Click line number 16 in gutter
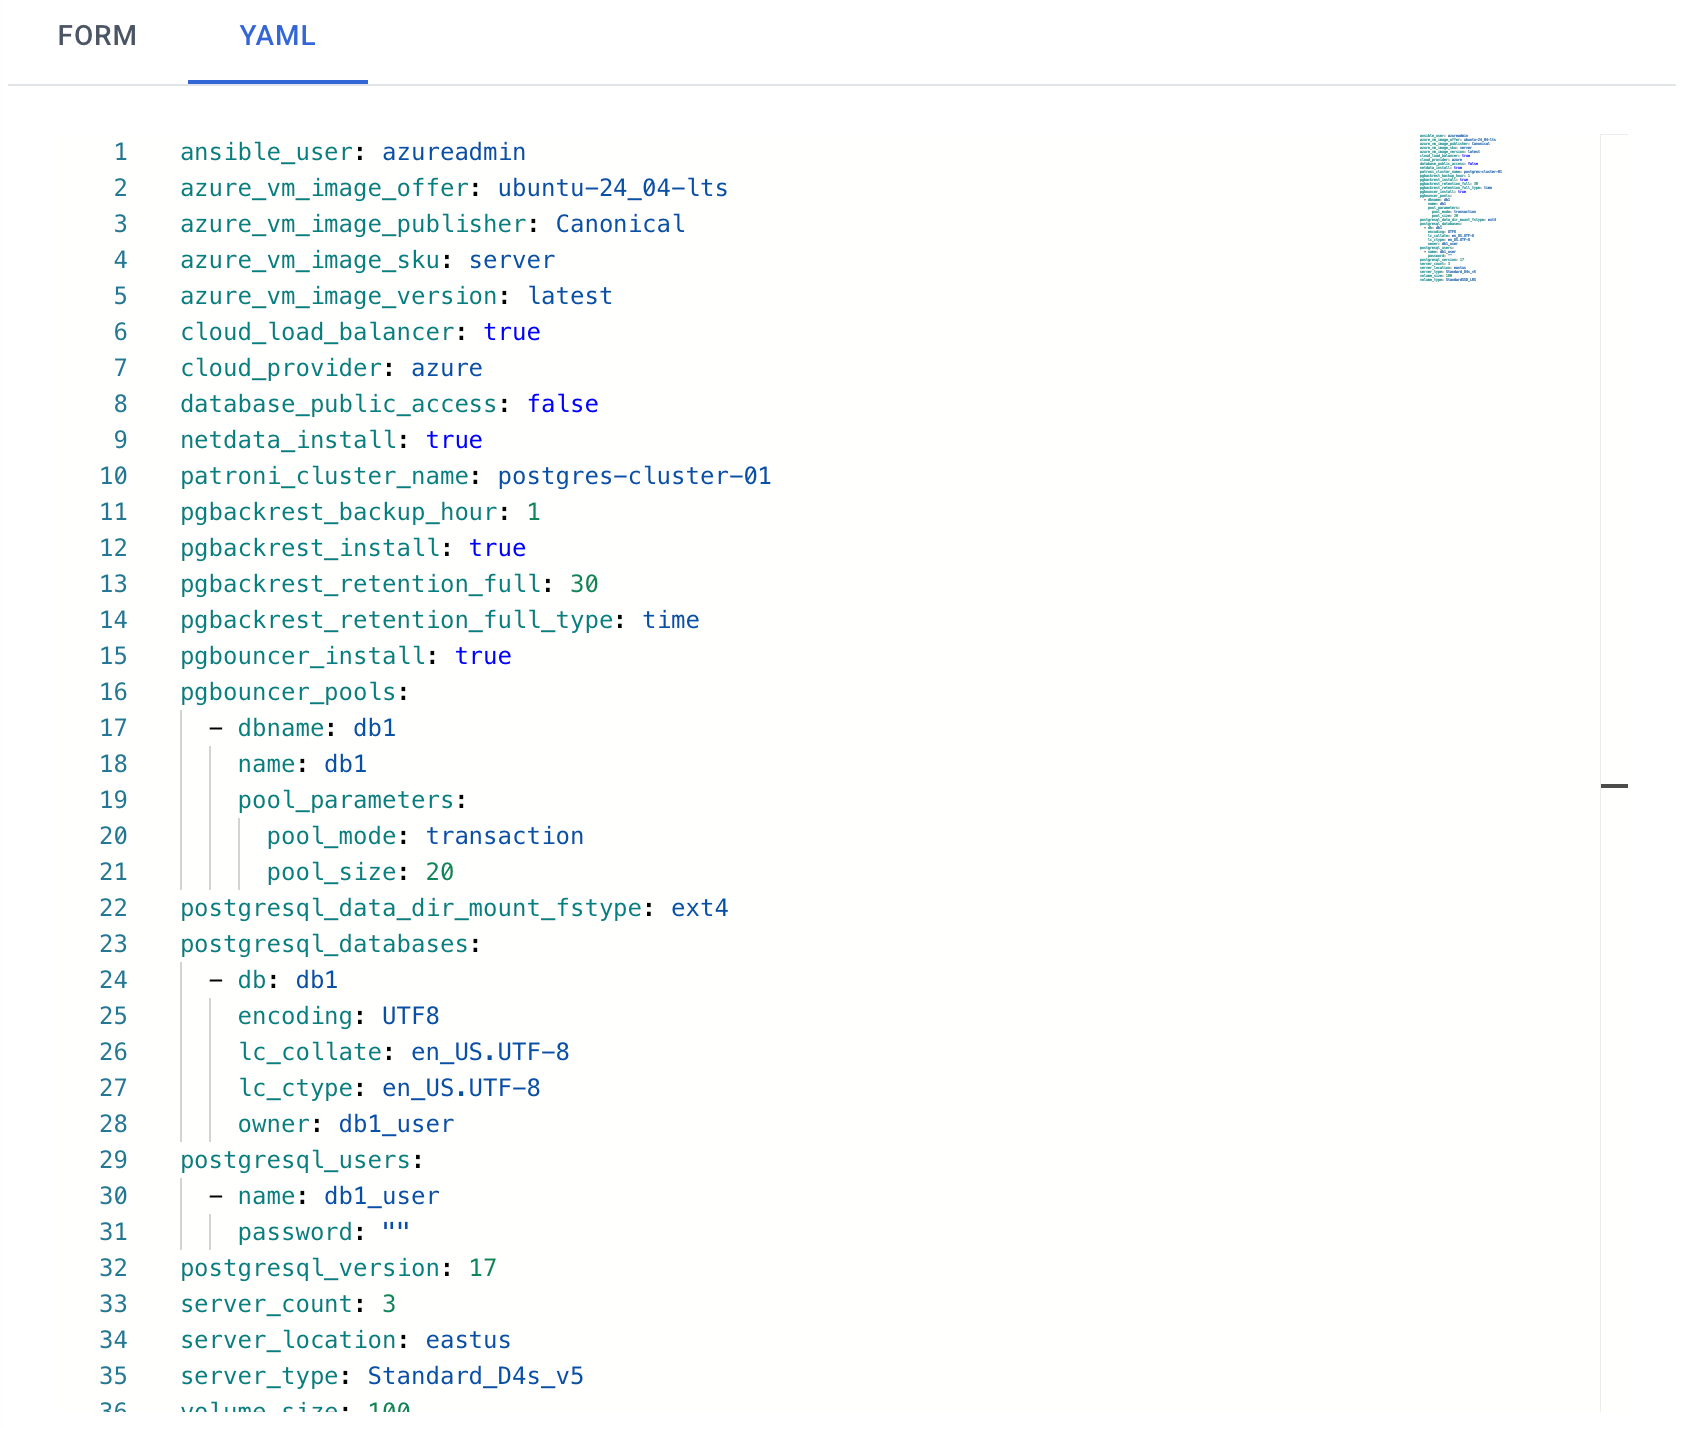 [x=114, y=692]
